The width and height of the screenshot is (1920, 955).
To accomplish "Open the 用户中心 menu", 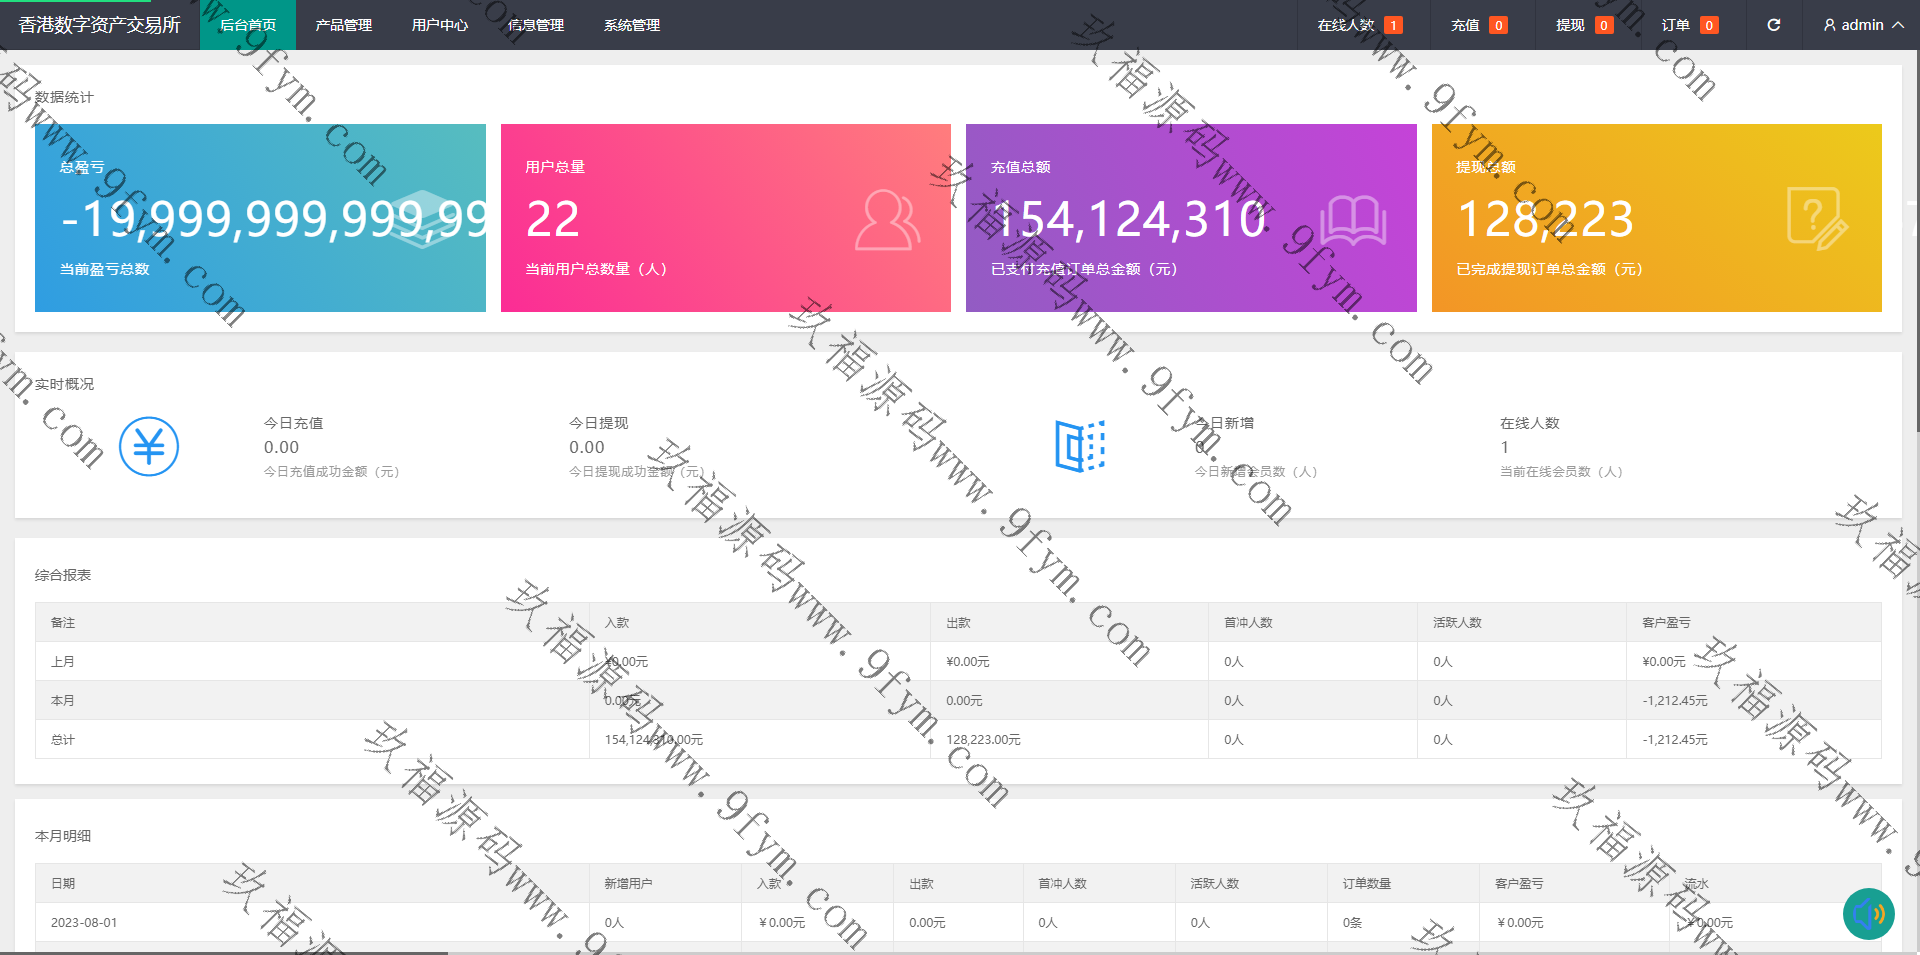I will click(439, 25).
